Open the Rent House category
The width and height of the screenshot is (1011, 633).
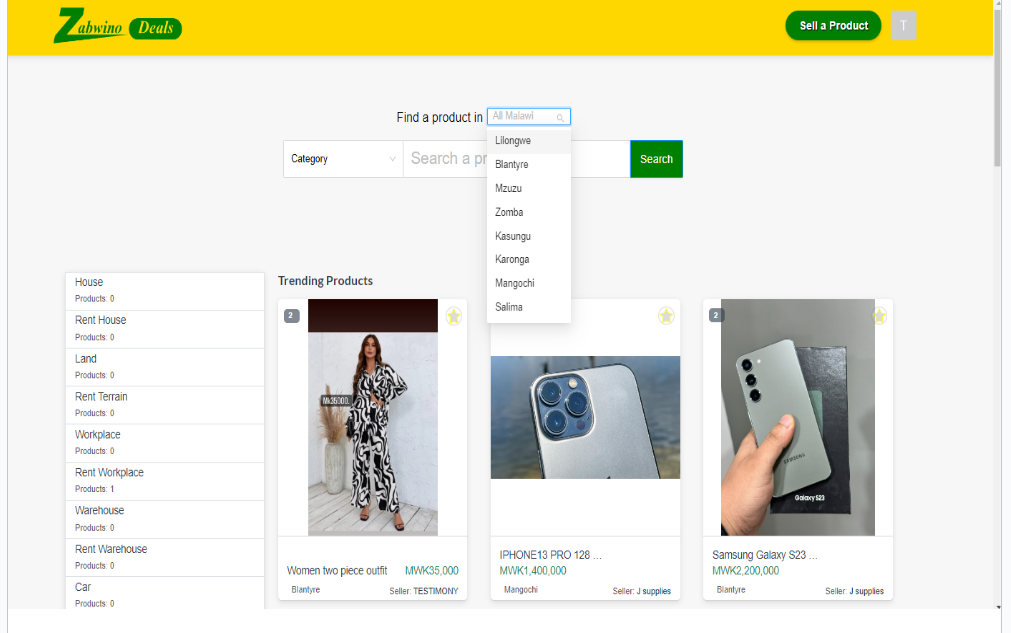pos(165,329)
